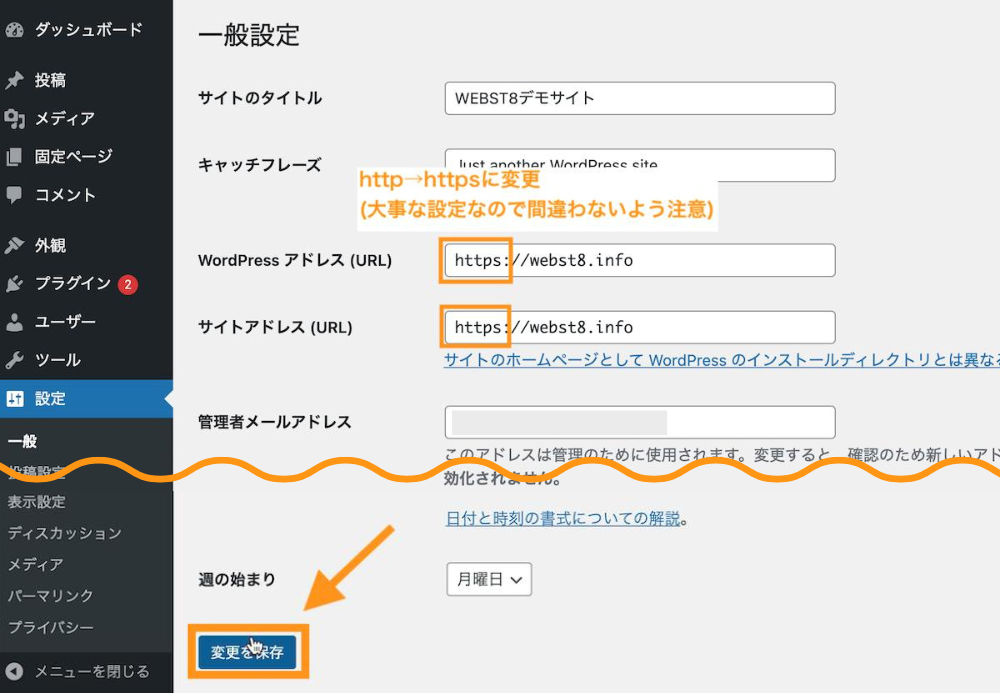Click inside the サイトのタイトル input field
This screenshot has height=693, width=1000.
point(639,98)
